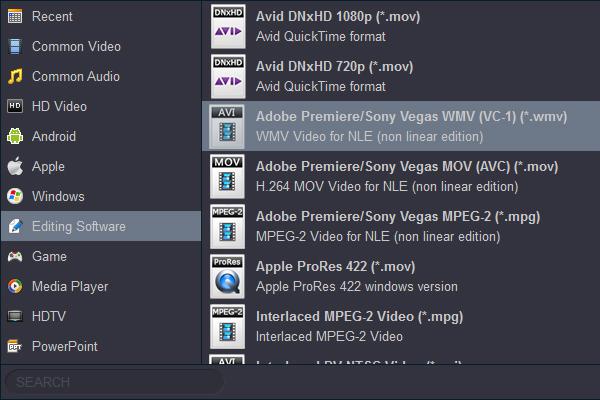Choose Interlaced MPEG-2 Video (*.mpg) format

tap(401, 326)
